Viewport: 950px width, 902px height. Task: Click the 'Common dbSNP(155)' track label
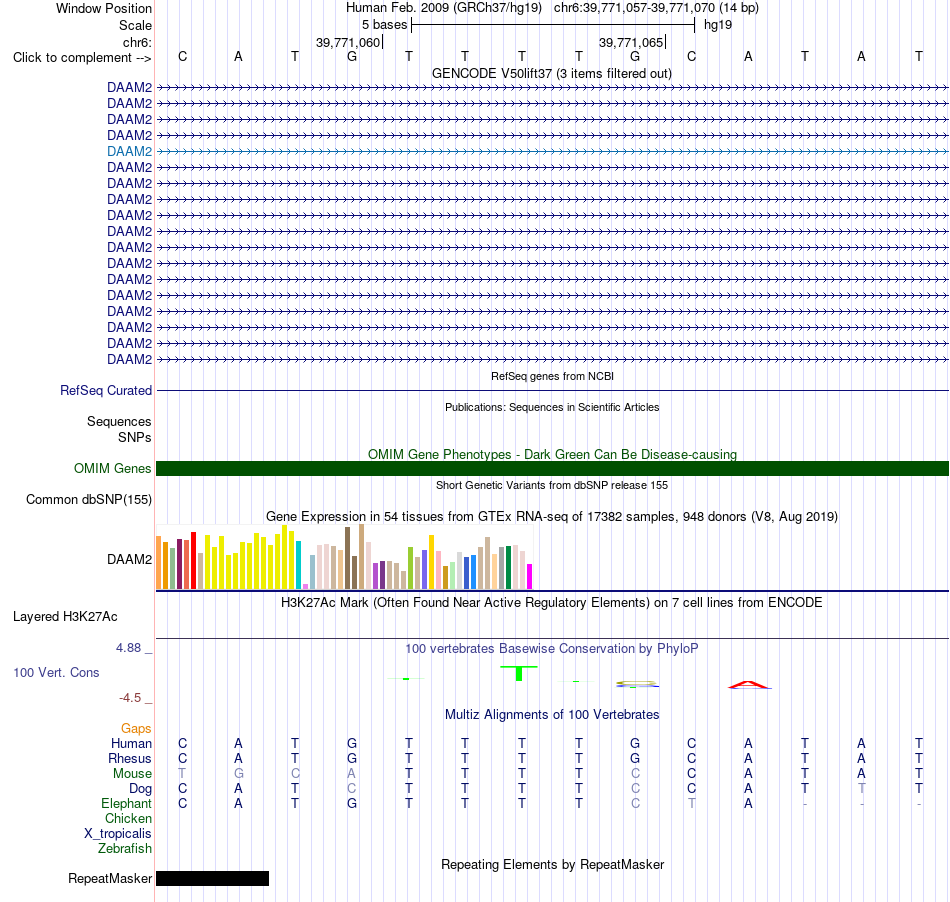pos(89,500)
